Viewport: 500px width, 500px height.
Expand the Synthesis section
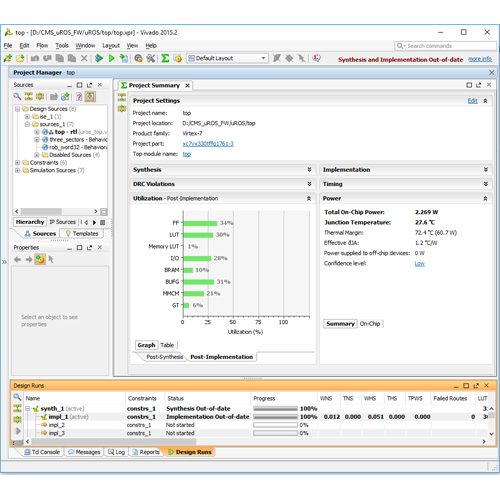[x=309, y=170]
